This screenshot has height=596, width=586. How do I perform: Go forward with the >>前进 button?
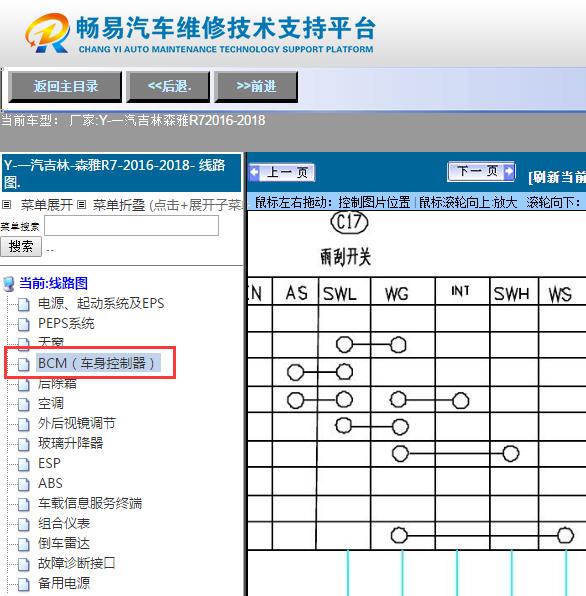256,87
